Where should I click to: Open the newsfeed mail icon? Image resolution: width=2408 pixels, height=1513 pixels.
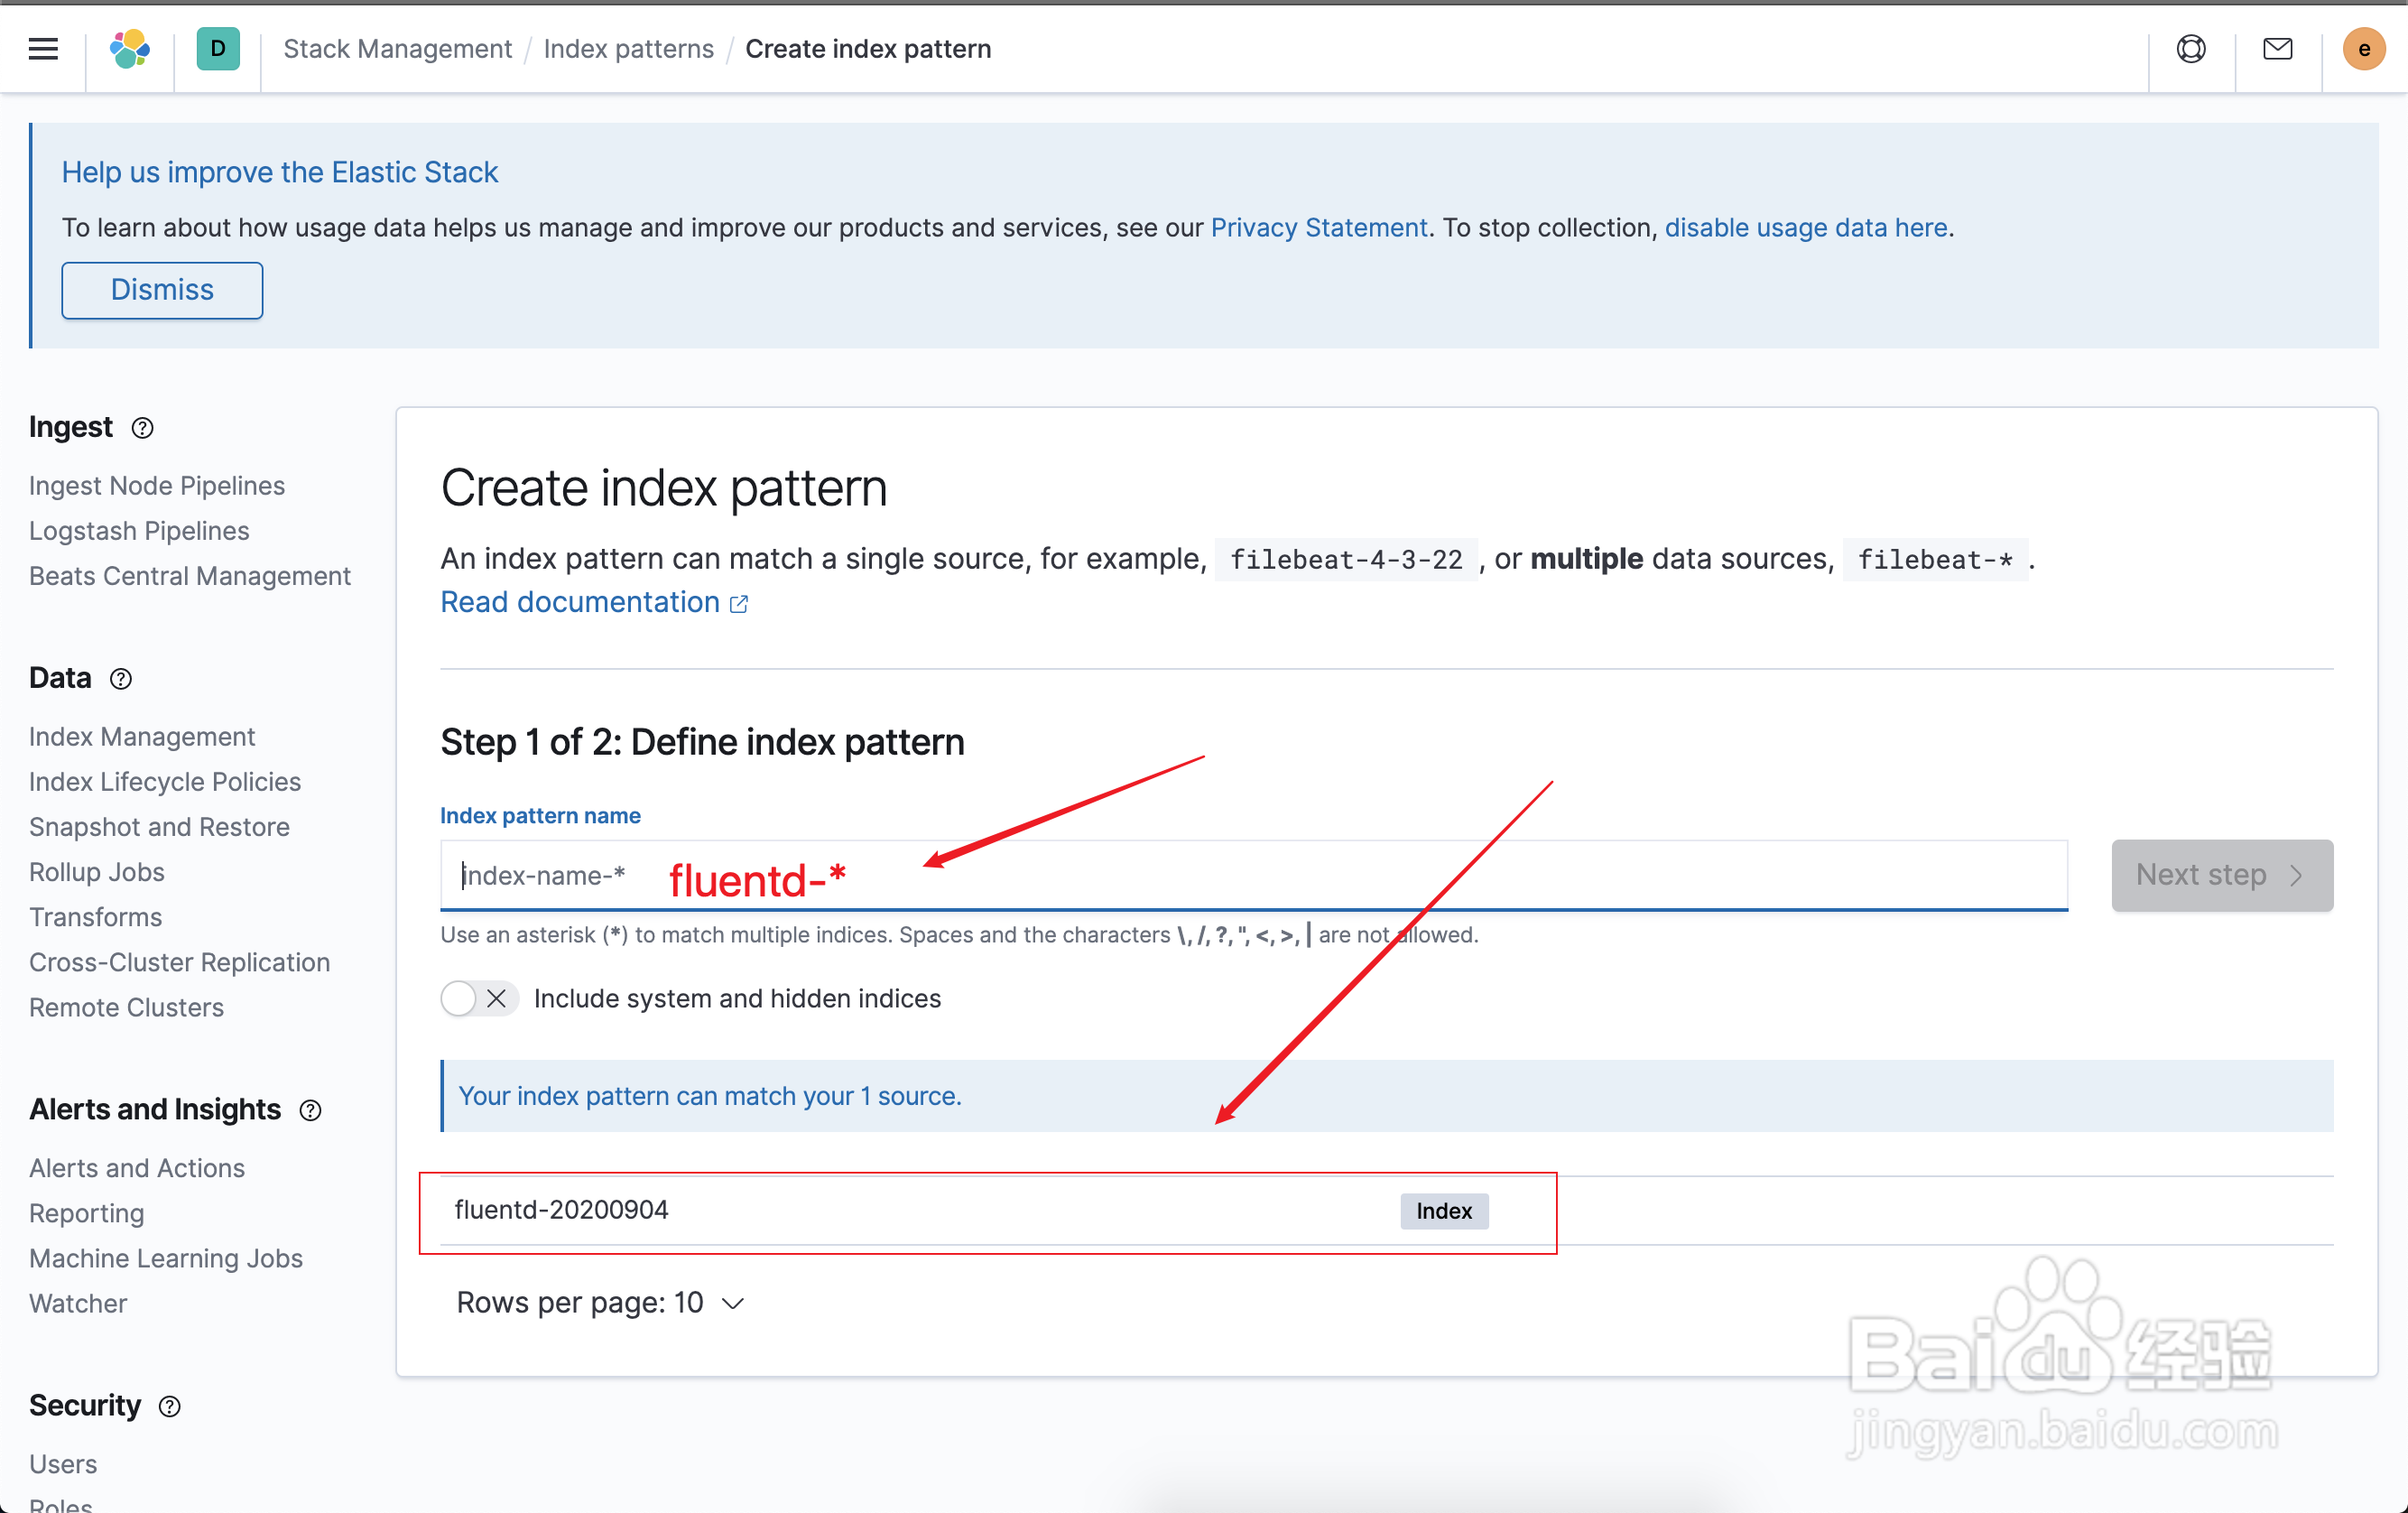(2277, 49)
